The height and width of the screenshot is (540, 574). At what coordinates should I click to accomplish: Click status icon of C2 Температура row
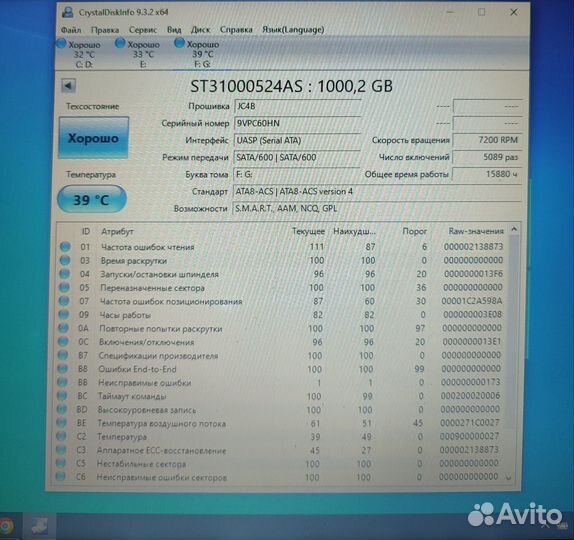61,436
